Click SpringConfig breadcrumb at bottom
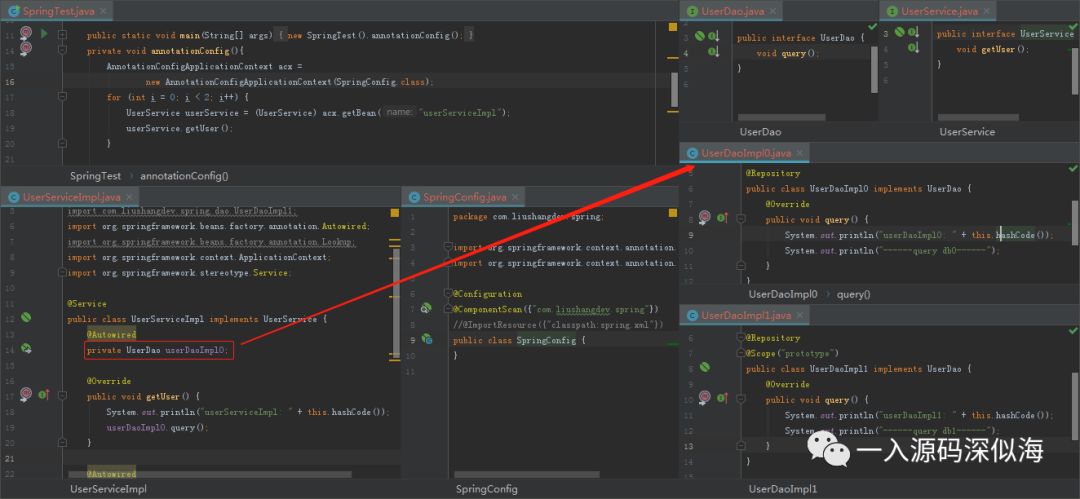This screenshot has width=1080, height=499. tap(487, 489)
